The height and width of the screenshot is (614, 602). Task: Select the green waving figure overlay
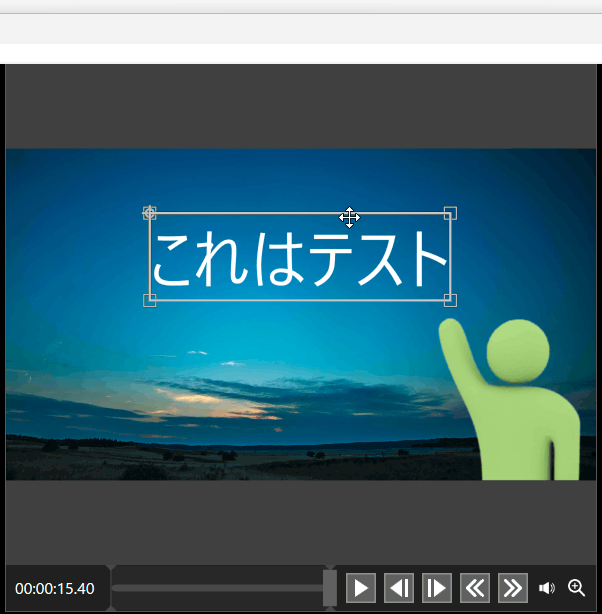point(509,399)
